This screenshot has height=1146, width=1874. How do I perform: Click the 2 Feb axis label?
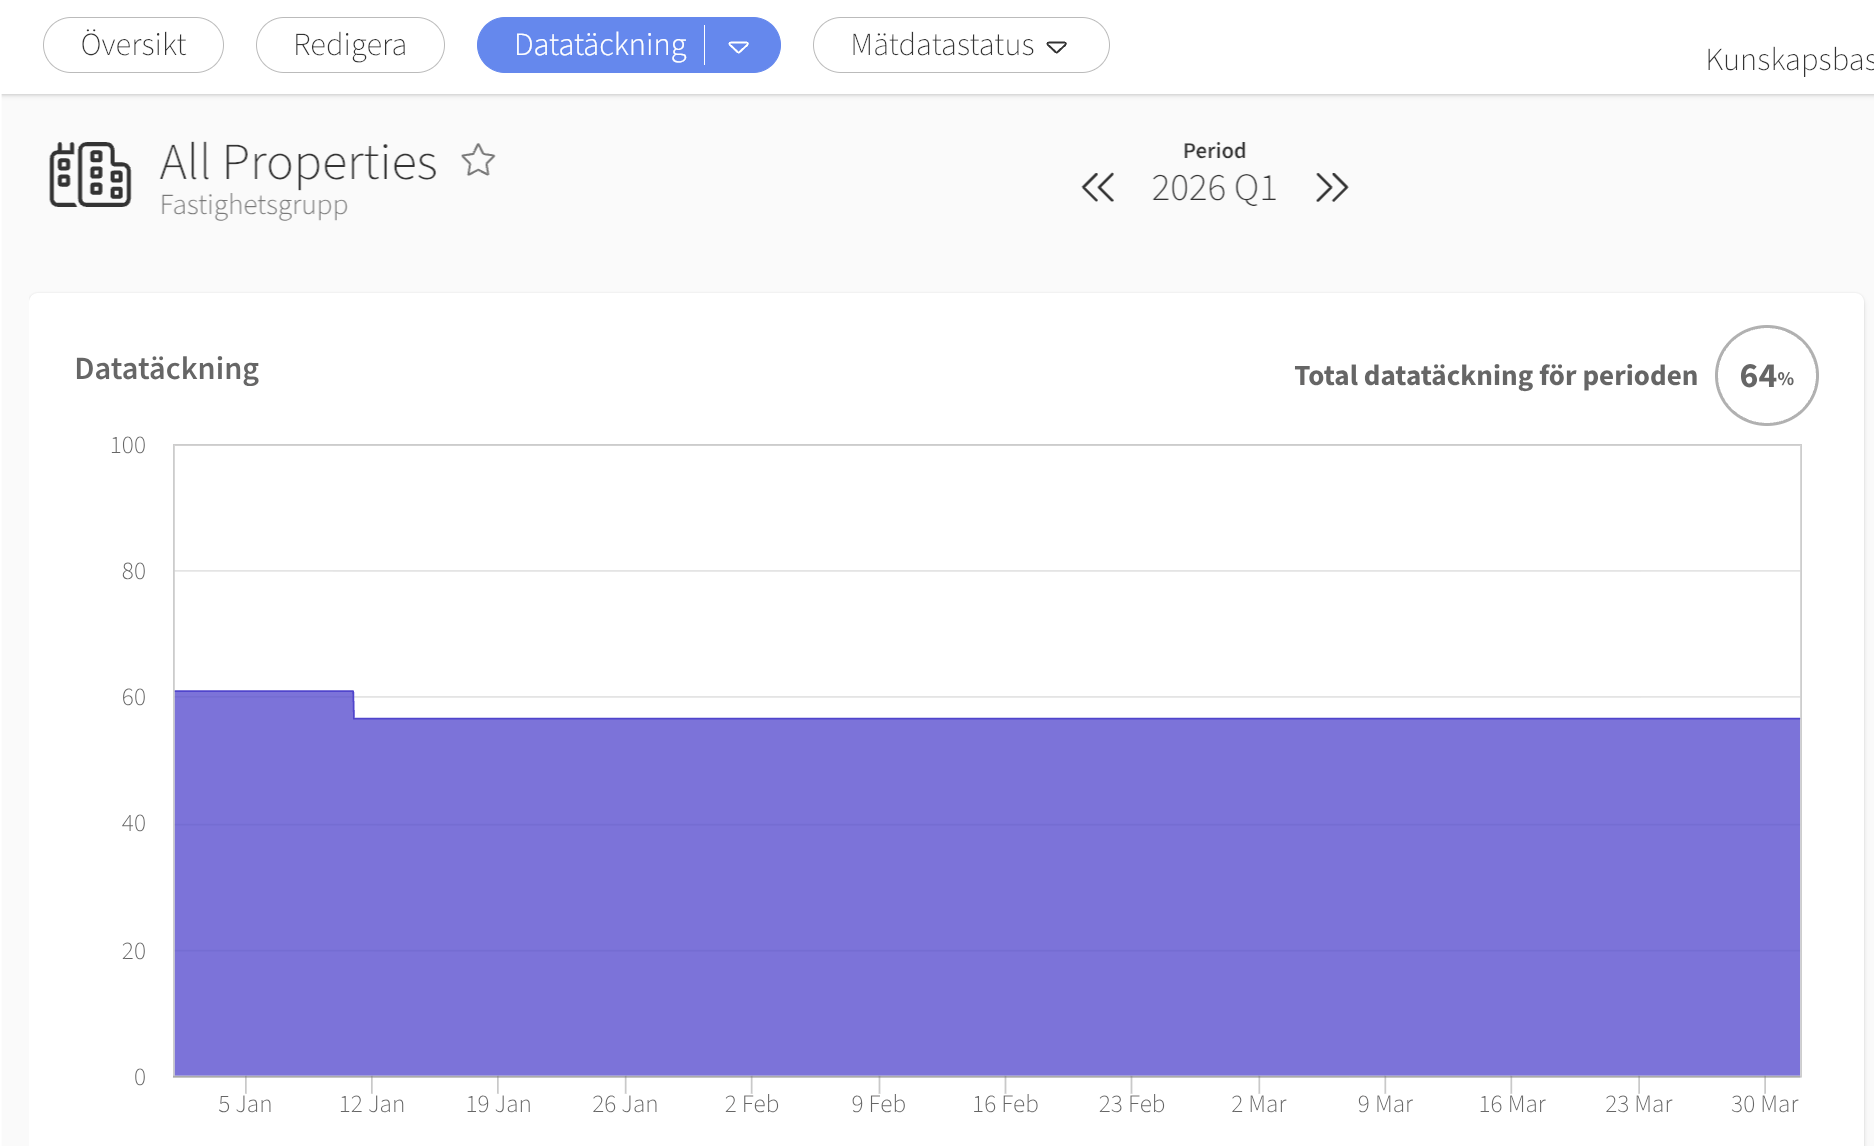point(752,1104)
